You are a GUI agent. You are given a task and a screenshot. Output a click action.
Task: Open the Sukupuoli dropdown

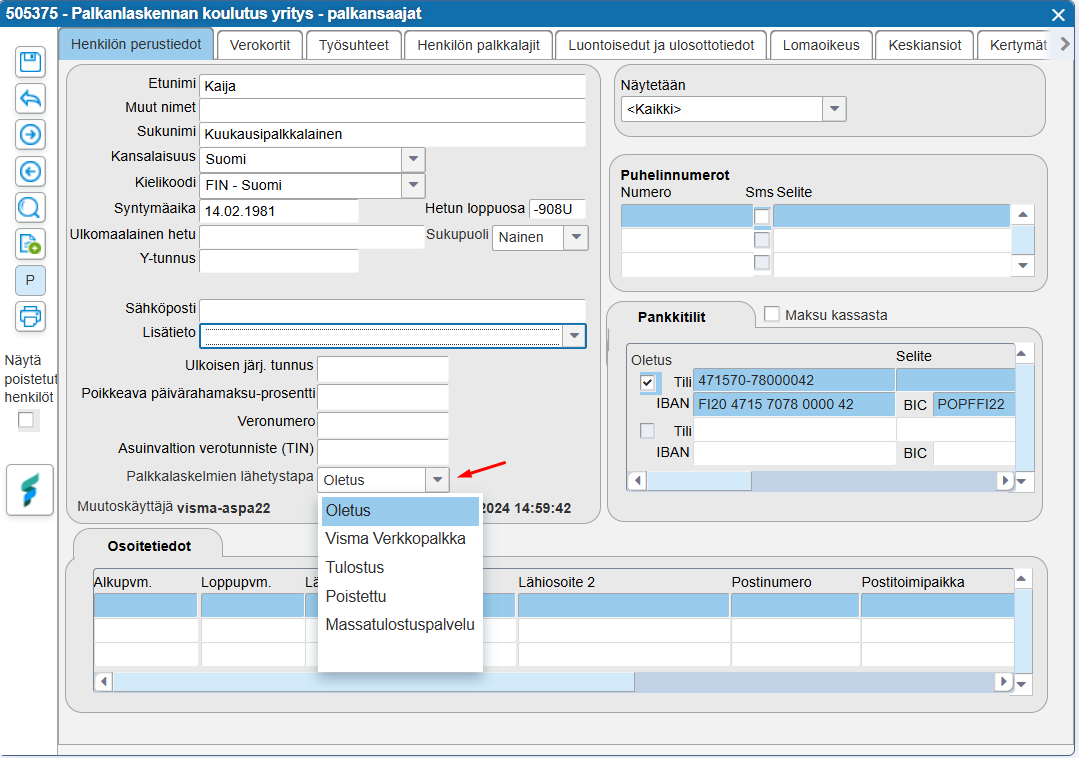tap(576, 237)
